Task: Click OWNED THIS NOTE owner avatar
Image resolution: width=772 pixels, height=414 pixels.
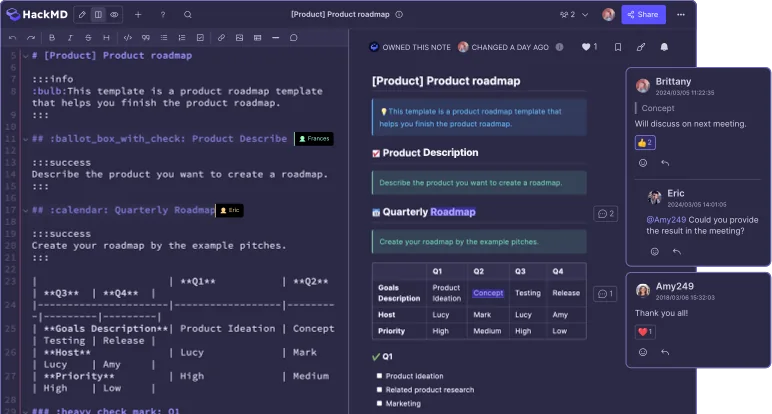Action: click(x=374, y=47)
